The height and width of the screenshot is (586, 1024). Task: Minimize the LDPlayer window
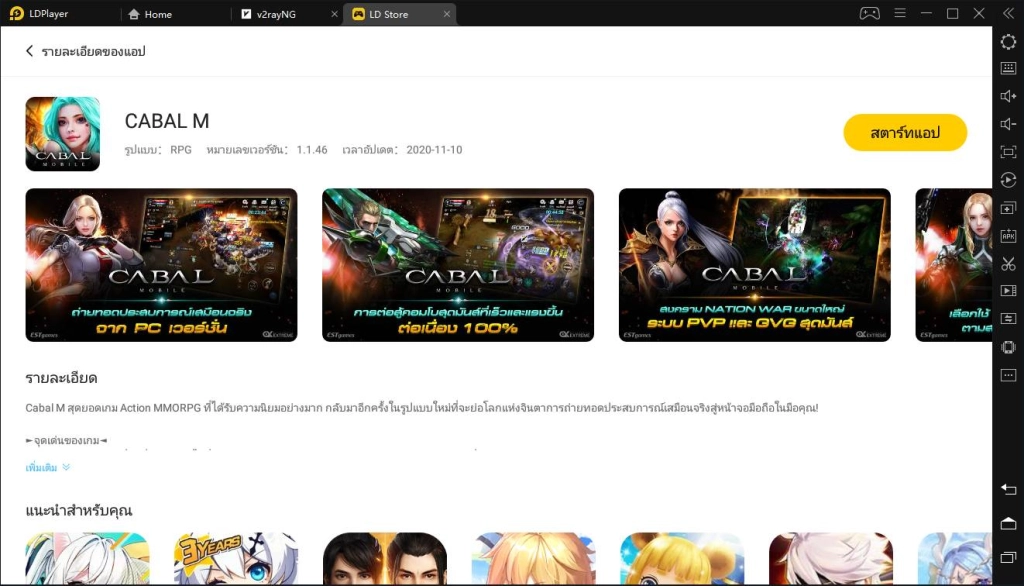tap(926, 13)
